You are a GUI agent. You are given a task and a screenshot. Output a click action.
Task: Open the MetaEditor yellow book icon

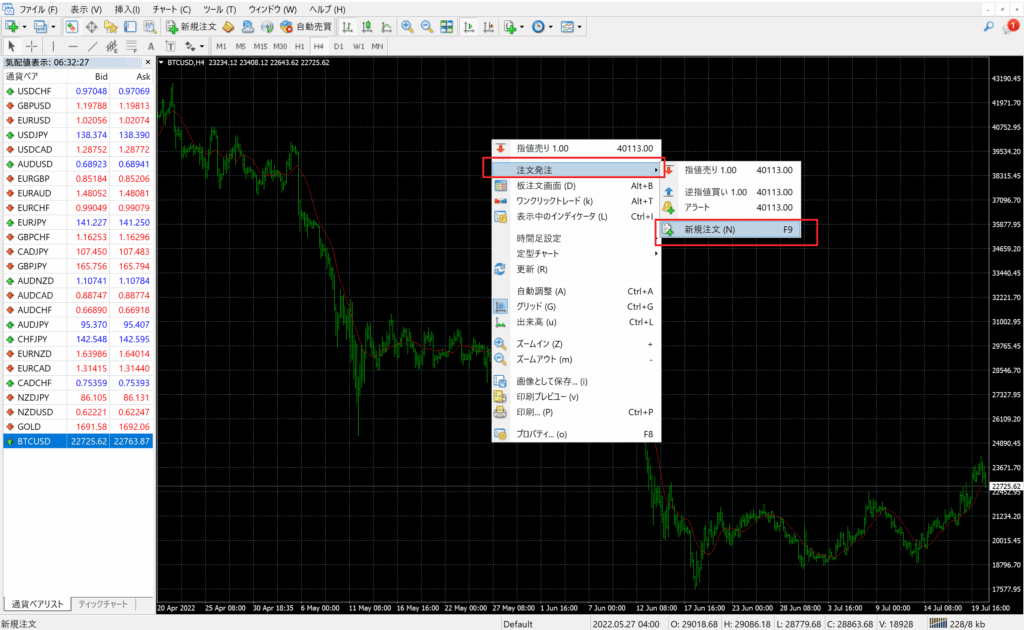tap(228, 27)
